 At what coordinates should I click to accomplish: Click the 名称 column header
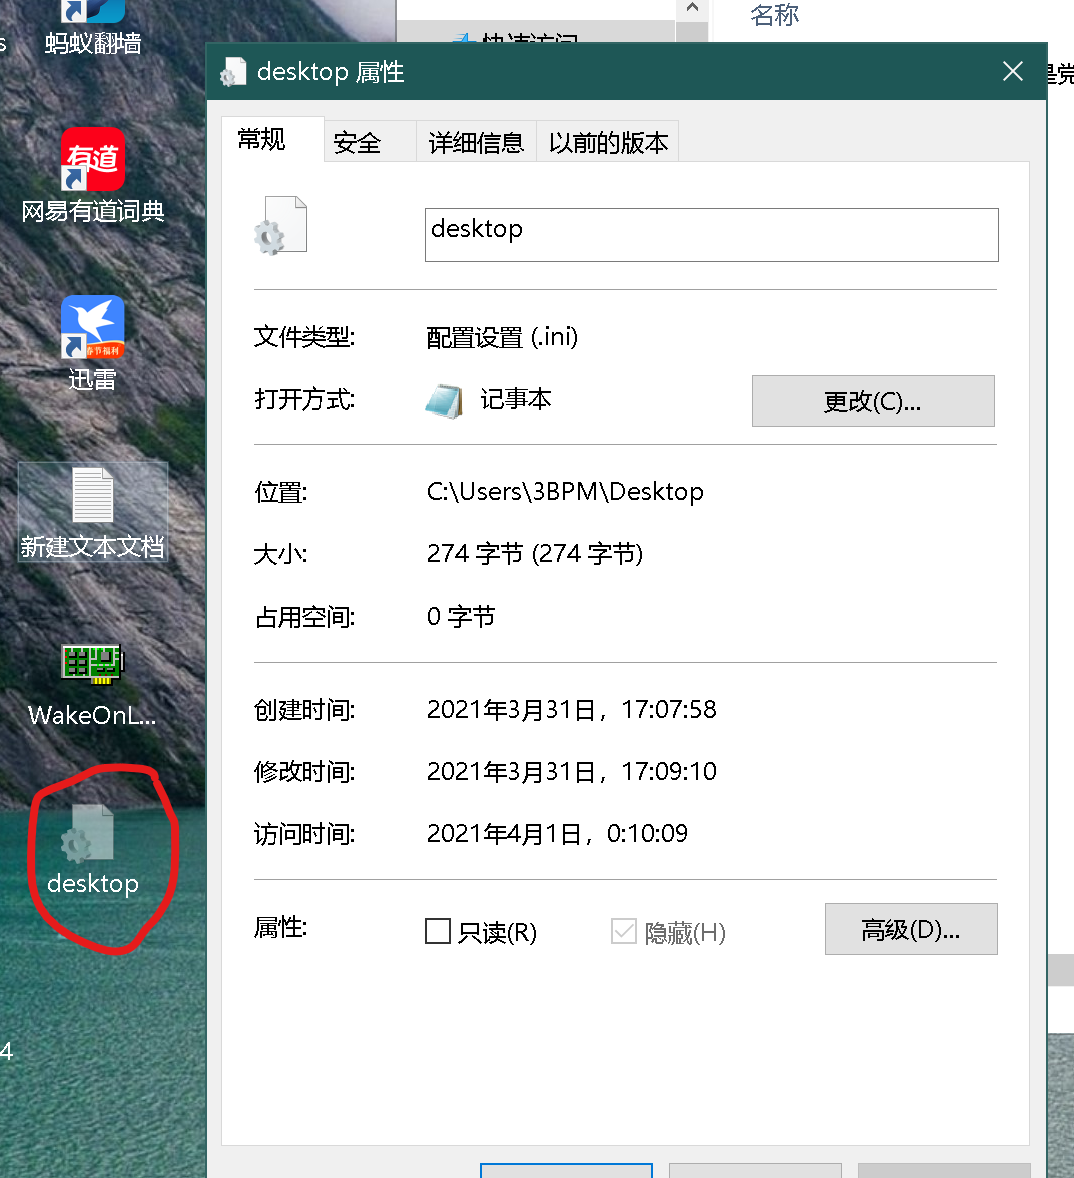pyautogui.click(x=773, y=14)
